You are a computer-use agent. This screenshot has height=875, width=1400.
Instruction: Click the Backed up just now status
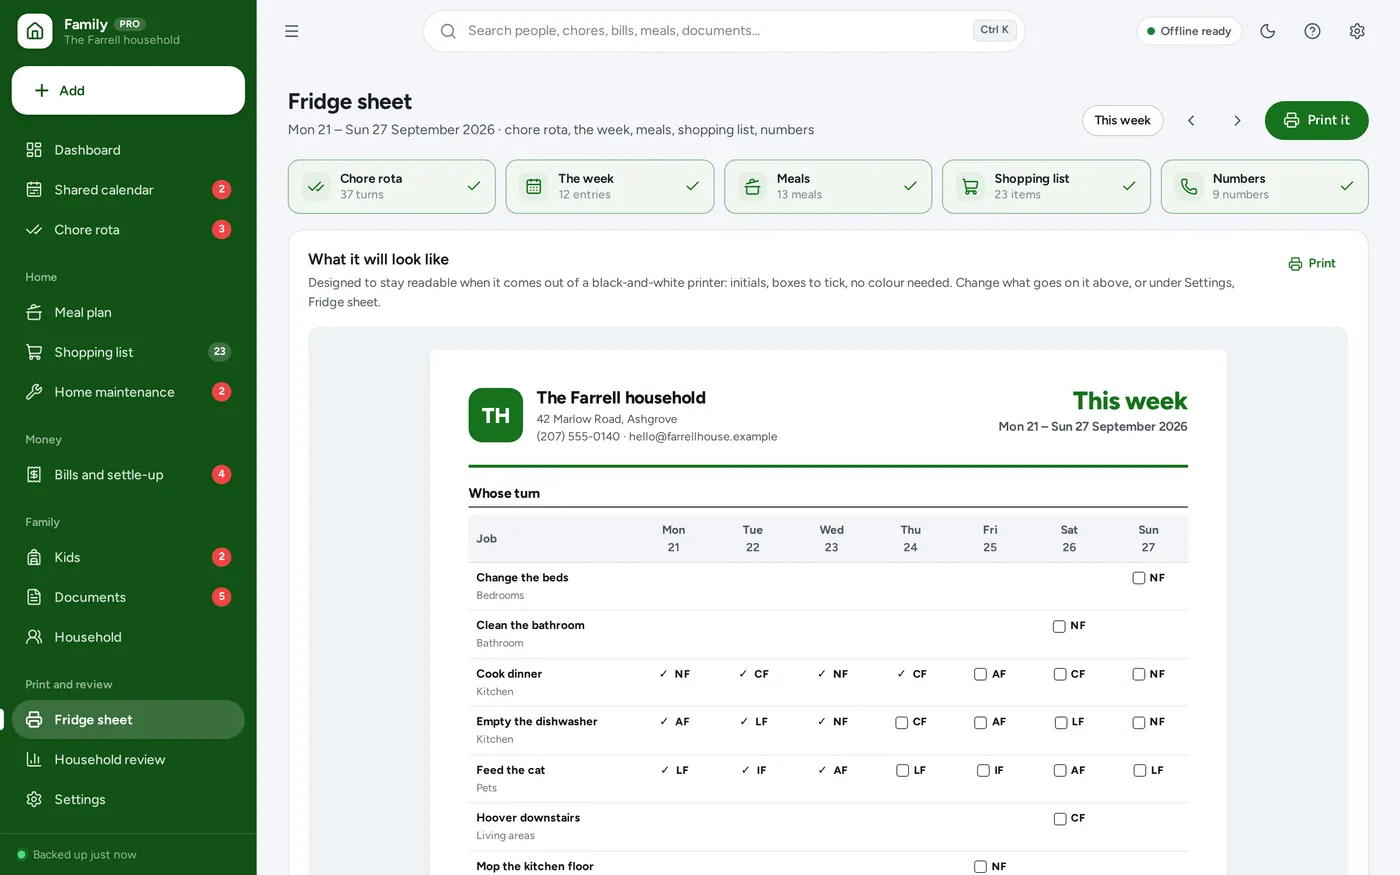coord(77,855)
